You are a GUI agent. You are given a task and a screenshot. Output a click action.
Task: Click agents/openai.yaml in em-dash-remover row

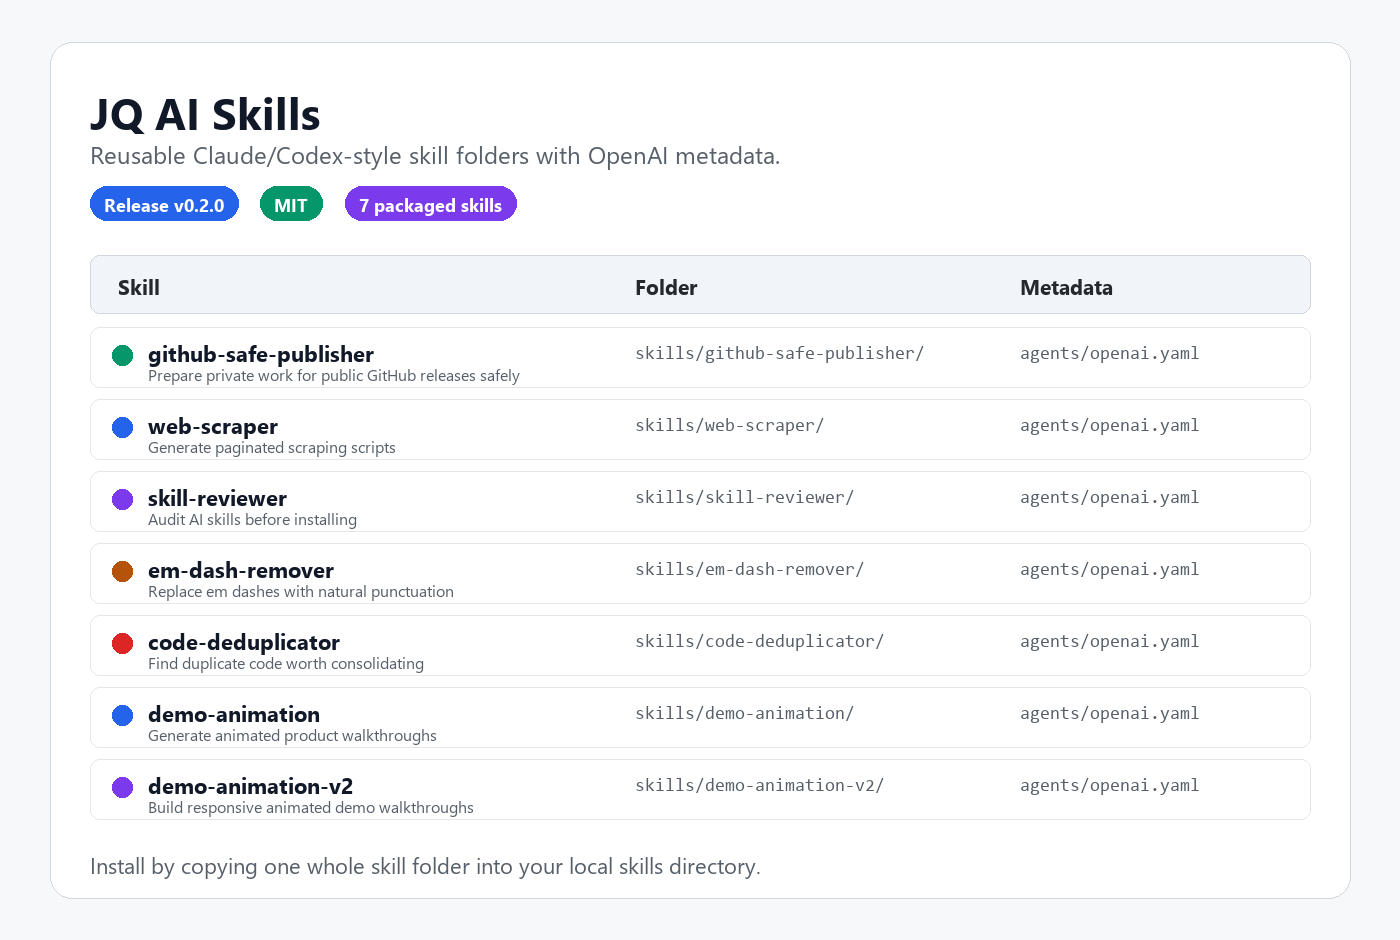[x=1109, y=569]
